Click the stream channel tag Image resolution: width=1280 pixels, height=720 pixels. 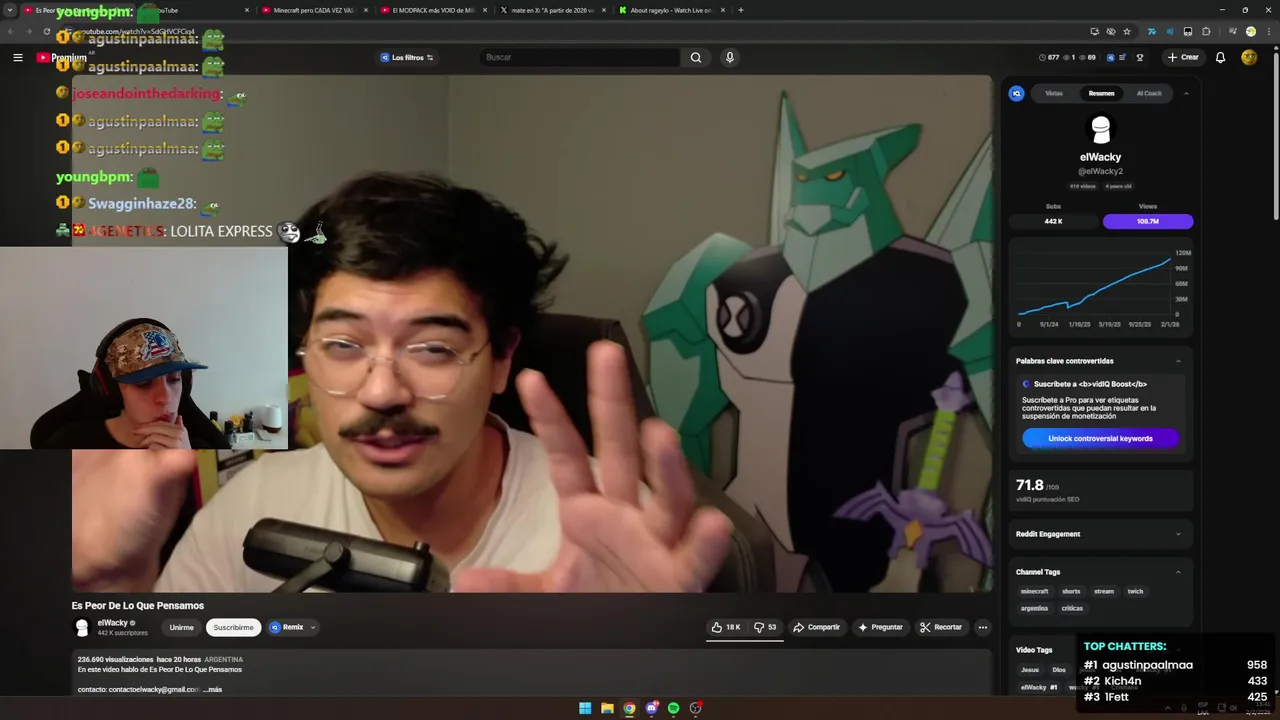[1104, 591]
